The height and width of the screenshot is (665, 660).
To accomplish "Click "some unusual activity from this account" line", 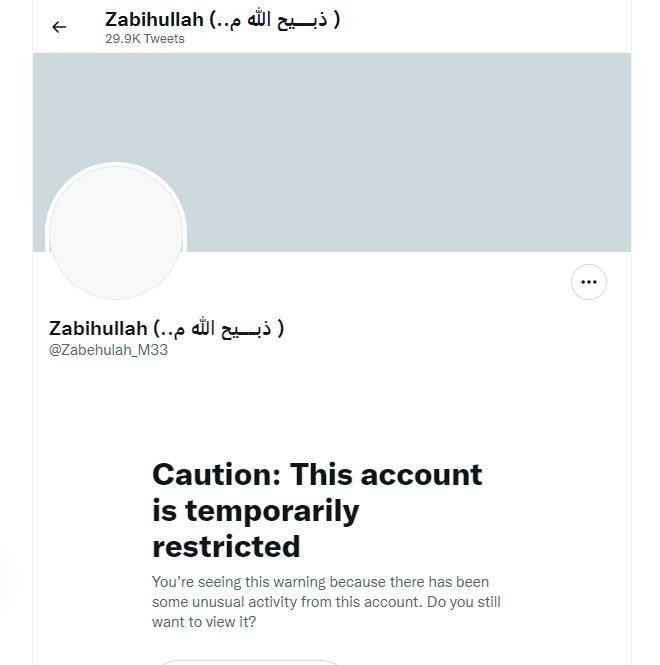I will pos(287,602).
